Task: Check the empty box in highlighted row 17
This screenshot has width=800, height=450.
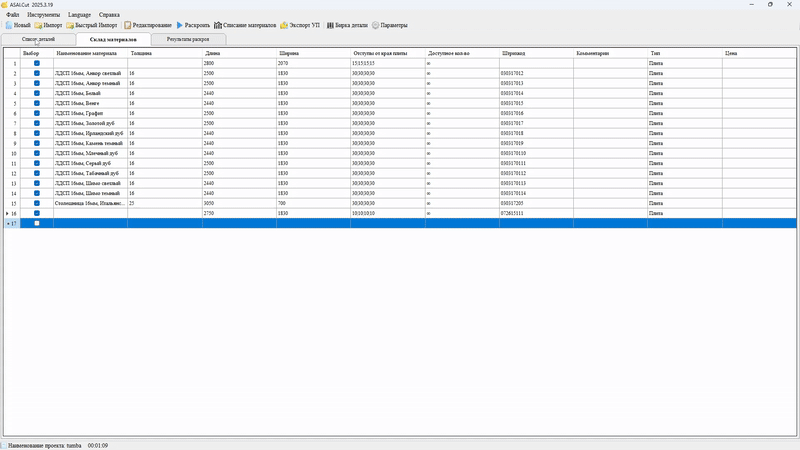Action: tap(37, 223)
